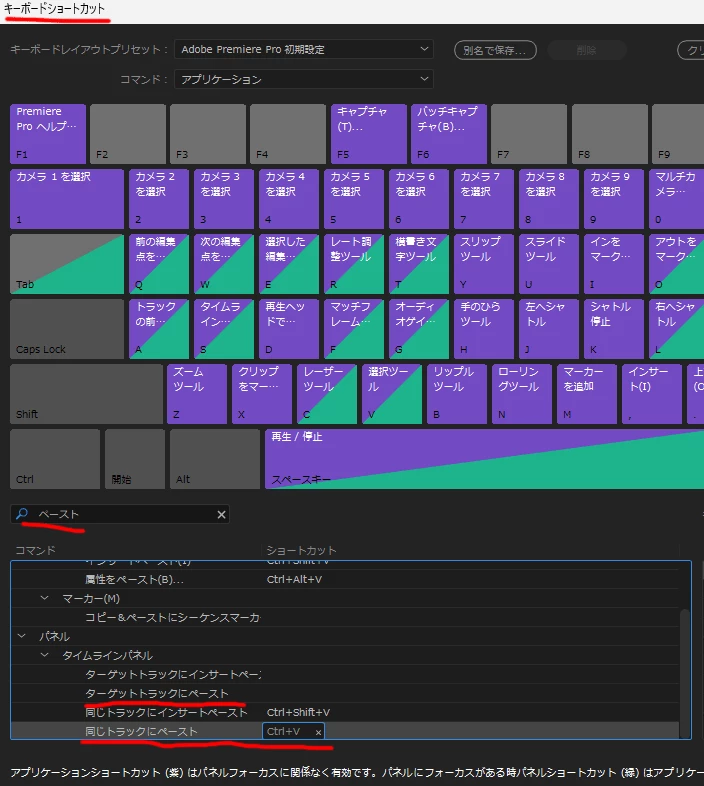
Task: Select the F2 key
Action: tap(128, 134)
